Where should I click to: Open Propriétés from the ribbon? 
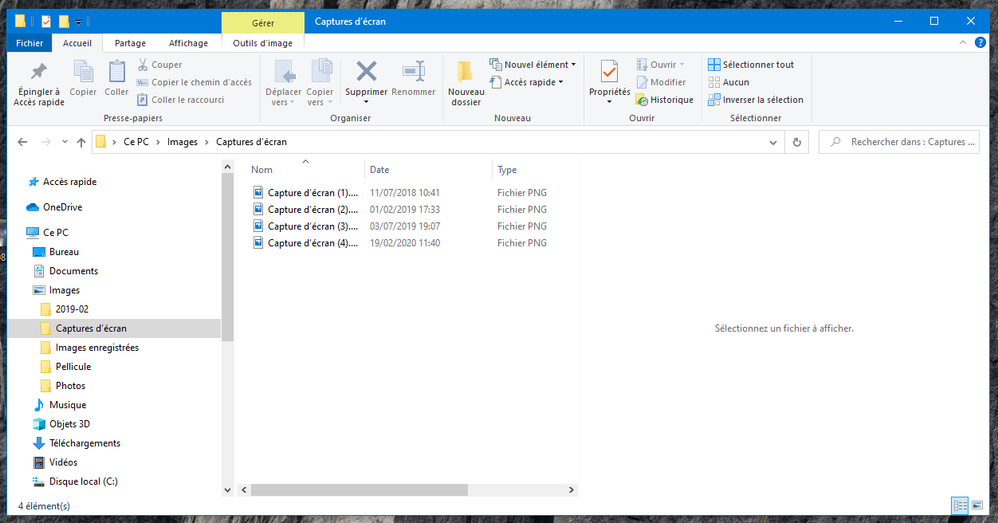click(609, 72)
